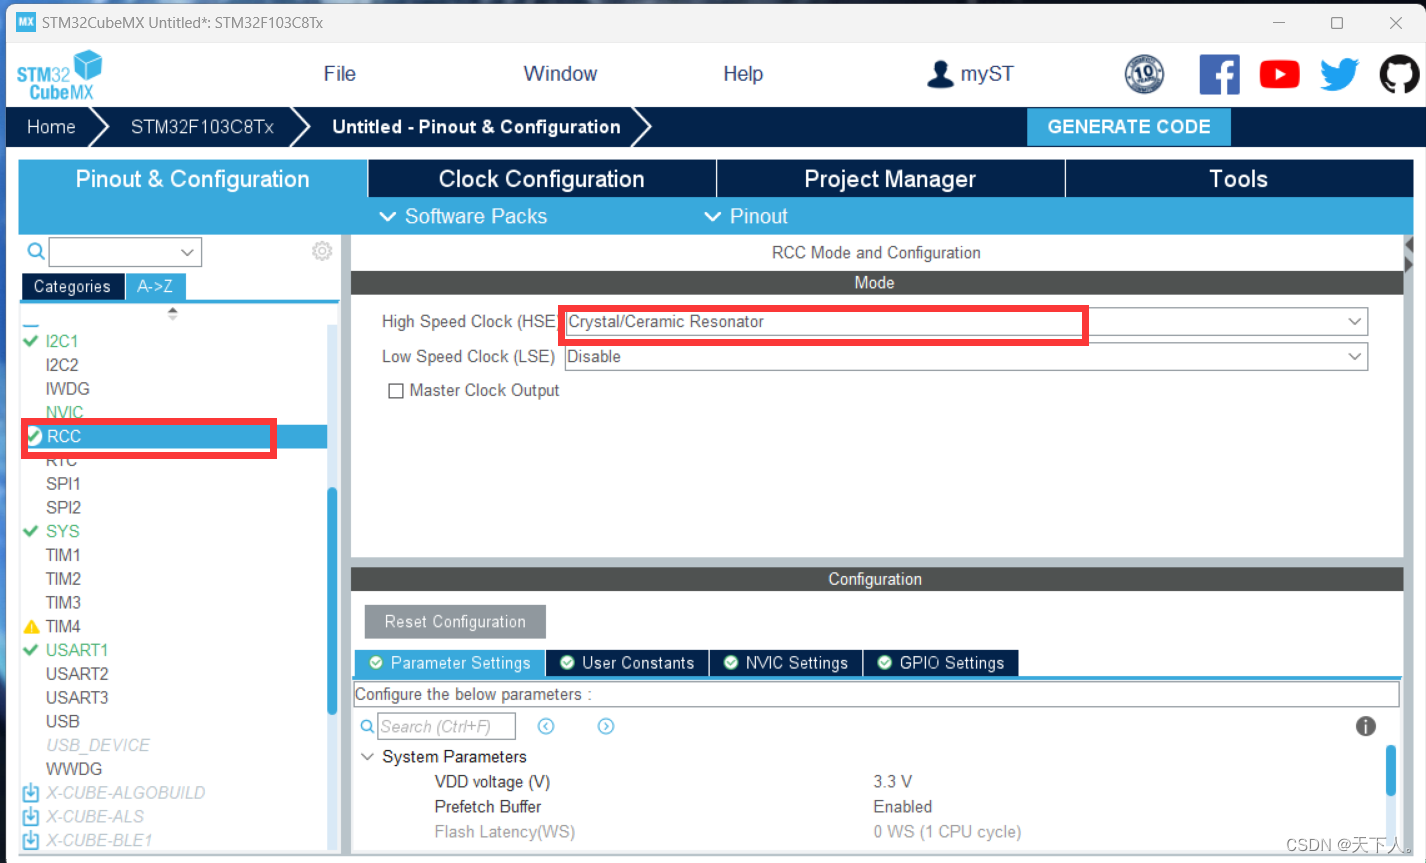Collapse the System Parameters section

click(368, 757)
